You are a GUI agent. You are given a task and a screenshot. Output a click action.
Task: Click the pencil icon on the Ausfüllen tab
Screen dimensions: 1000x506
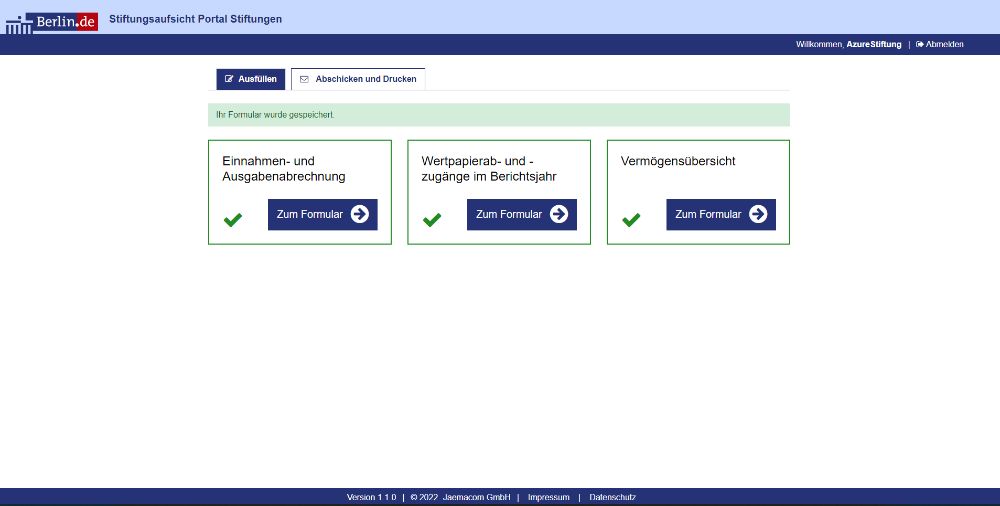[x=229, y=79]
